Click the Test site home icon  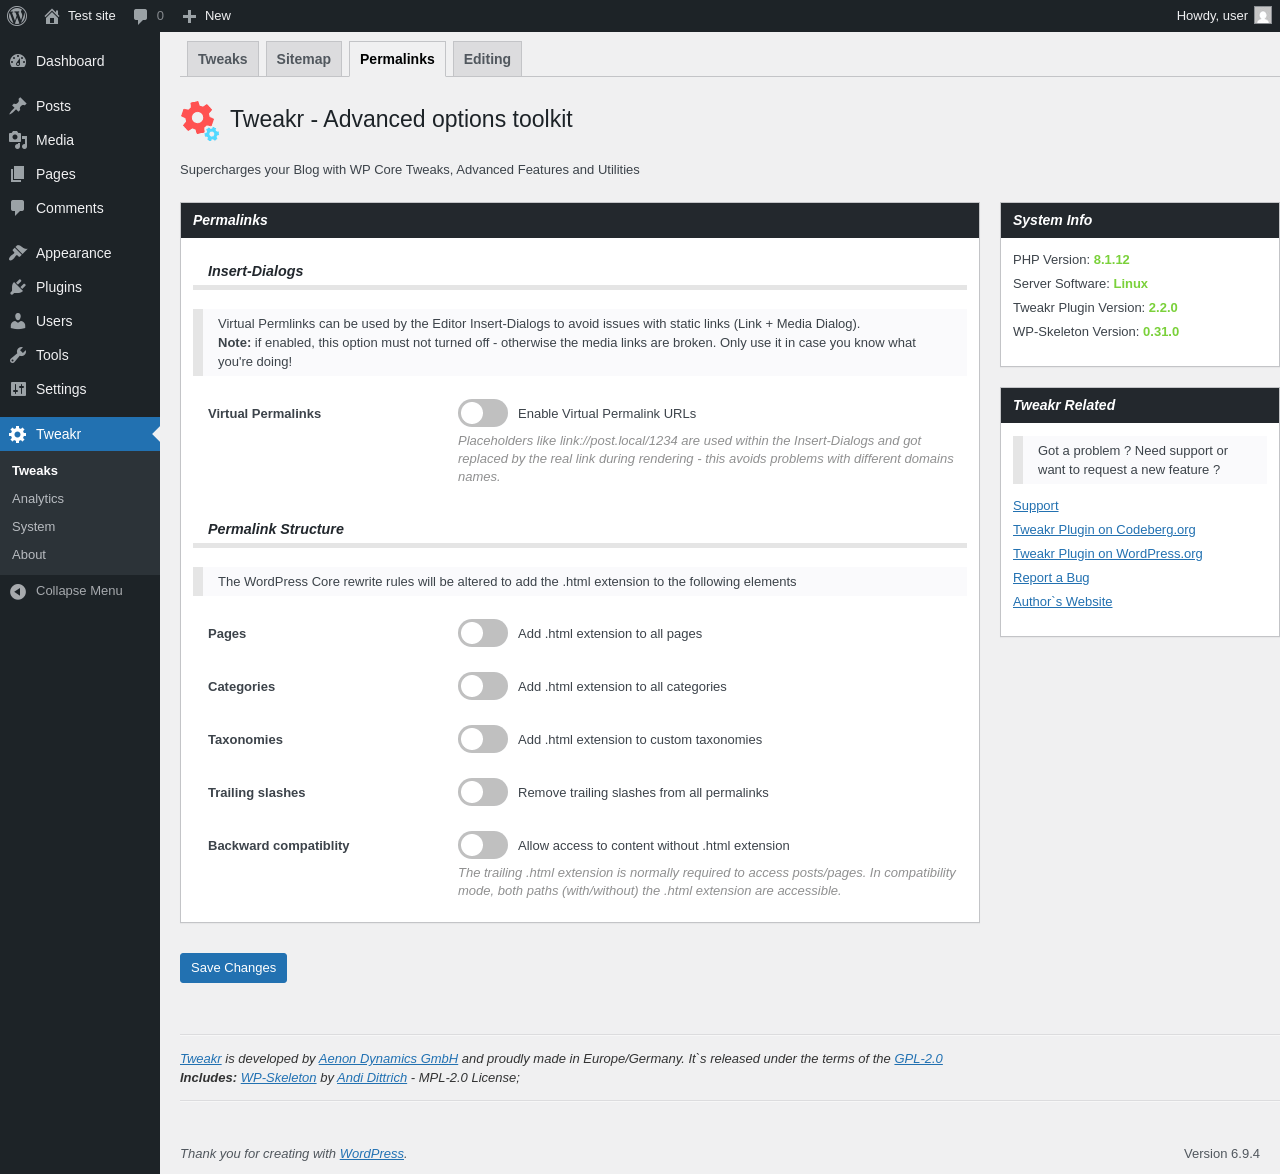coord(52,16)
